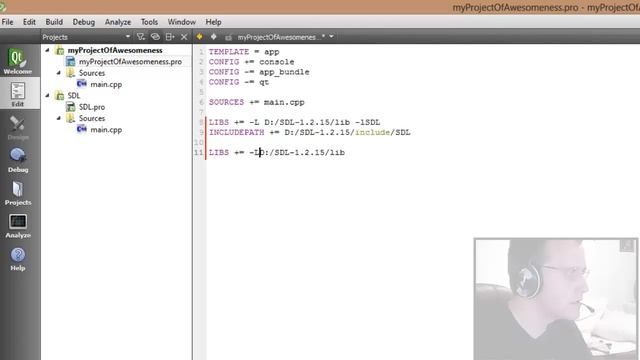
Task: Open the Tools menu
Action: (x=149, y=22)
